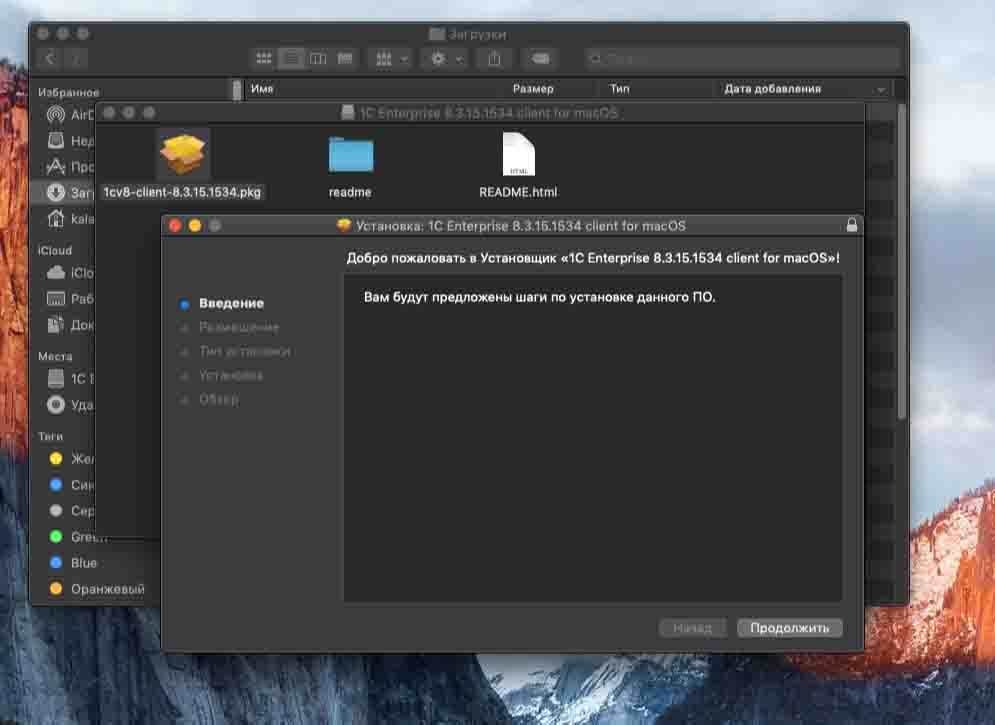
Task: Switch Finder to cover flow view
Action: click(345, 59)
